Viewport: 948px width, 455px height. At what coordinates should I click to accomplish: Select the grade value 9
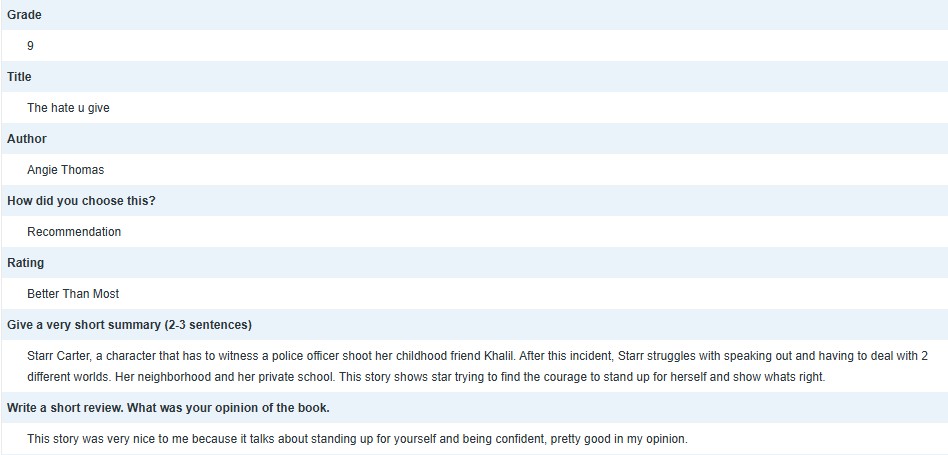(31, 46)
